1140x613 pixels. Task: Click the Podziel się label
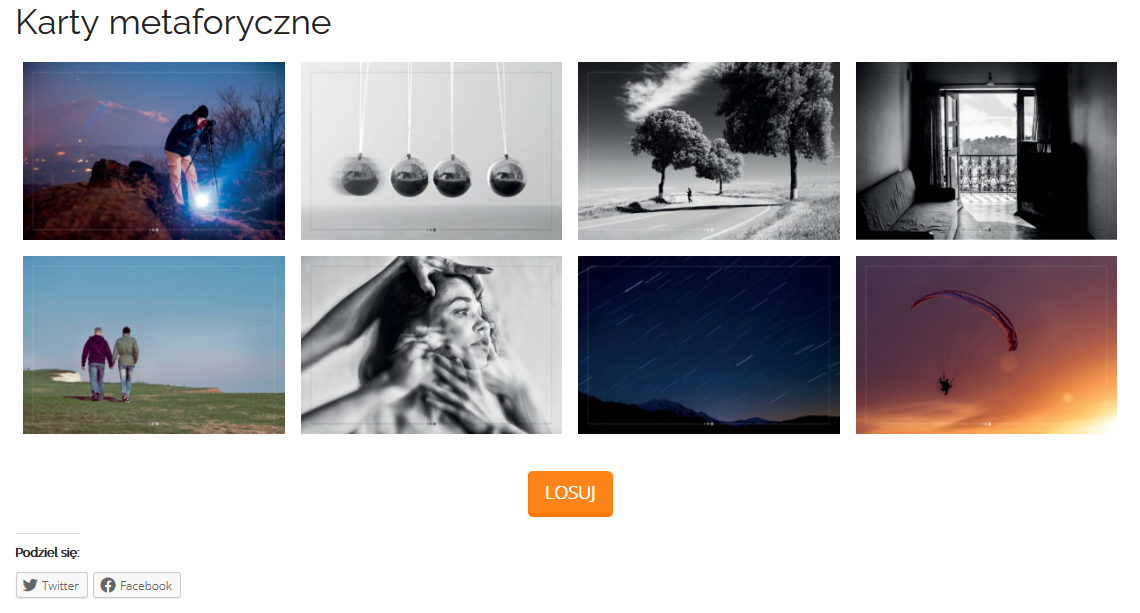click(x=47, y=553)
